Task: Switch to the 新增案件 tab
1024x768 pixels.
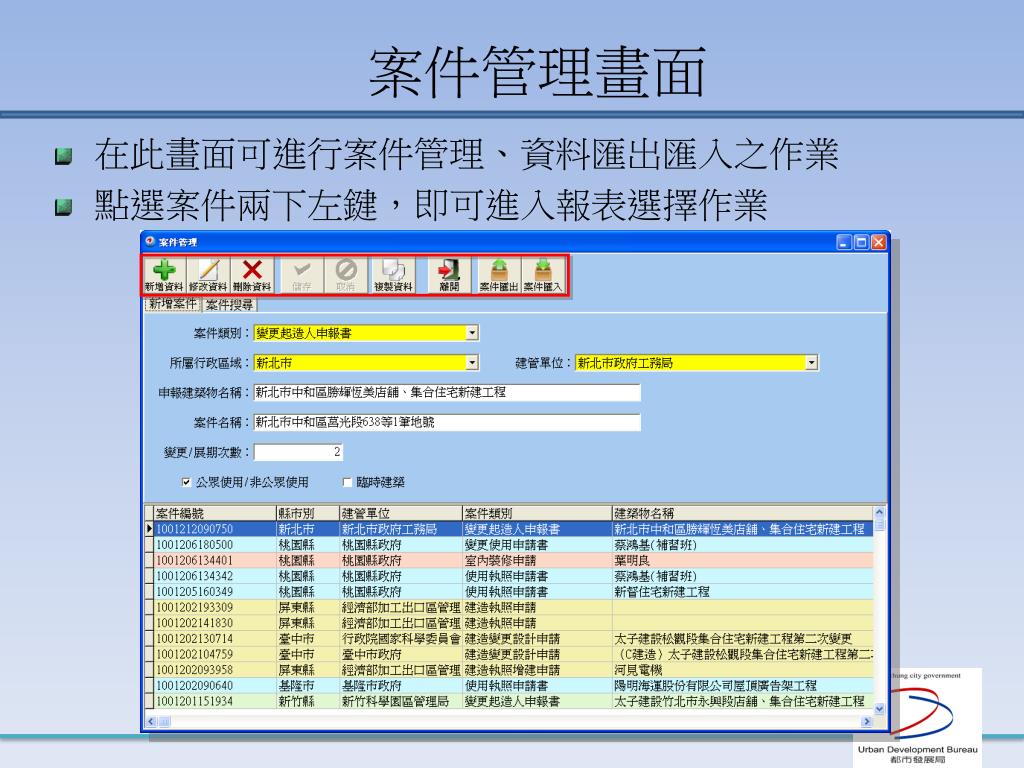Action: point(172,304)
